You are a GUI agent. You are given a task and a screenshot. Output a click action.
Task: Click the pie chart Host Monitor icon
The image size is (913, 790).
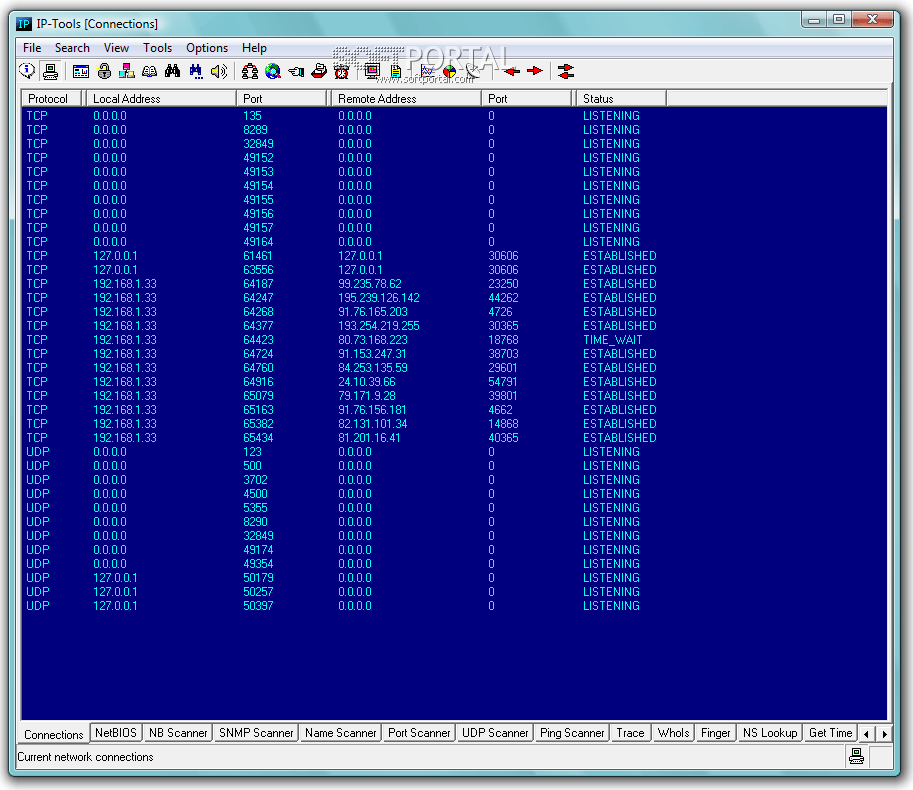pos(450,71)
